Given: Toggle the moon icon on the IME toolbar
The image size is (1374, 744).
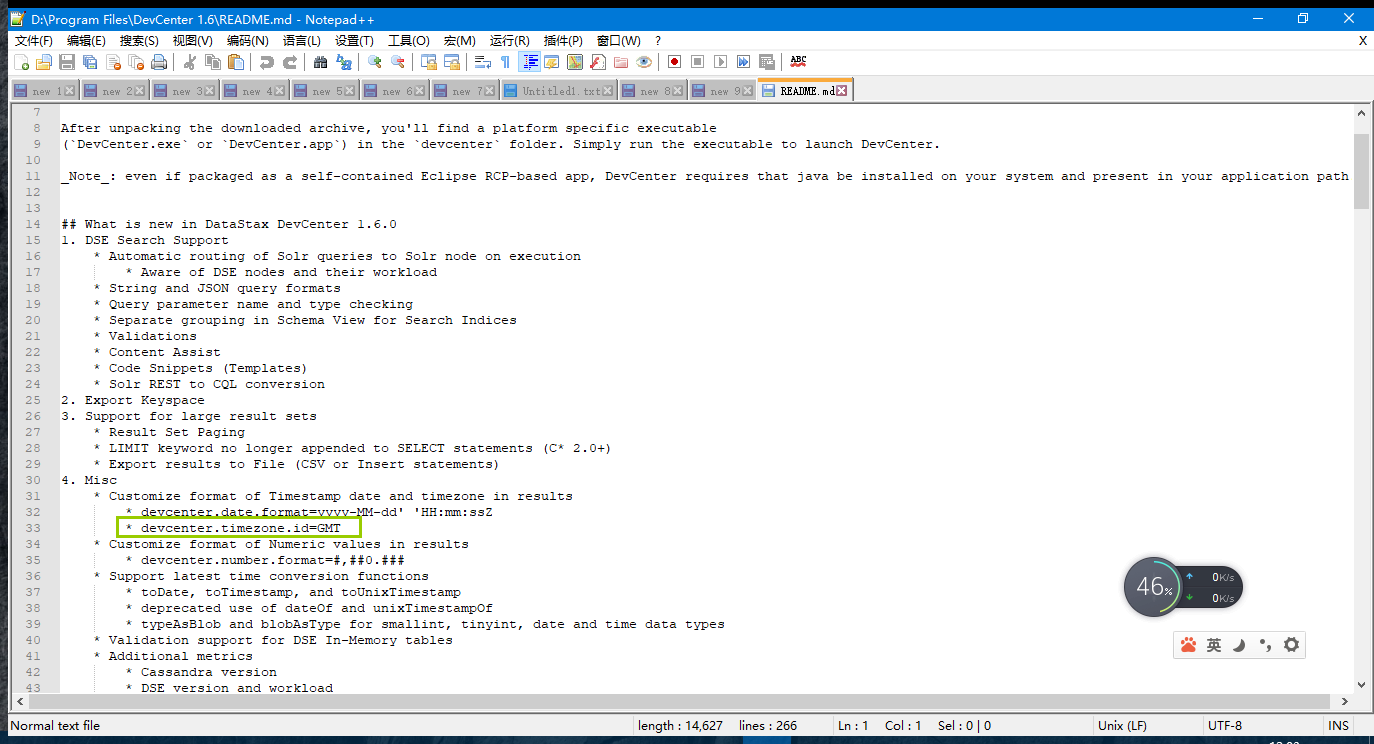Looking at the screenshot, I should pyautogui.click(x=1239, y=645).
